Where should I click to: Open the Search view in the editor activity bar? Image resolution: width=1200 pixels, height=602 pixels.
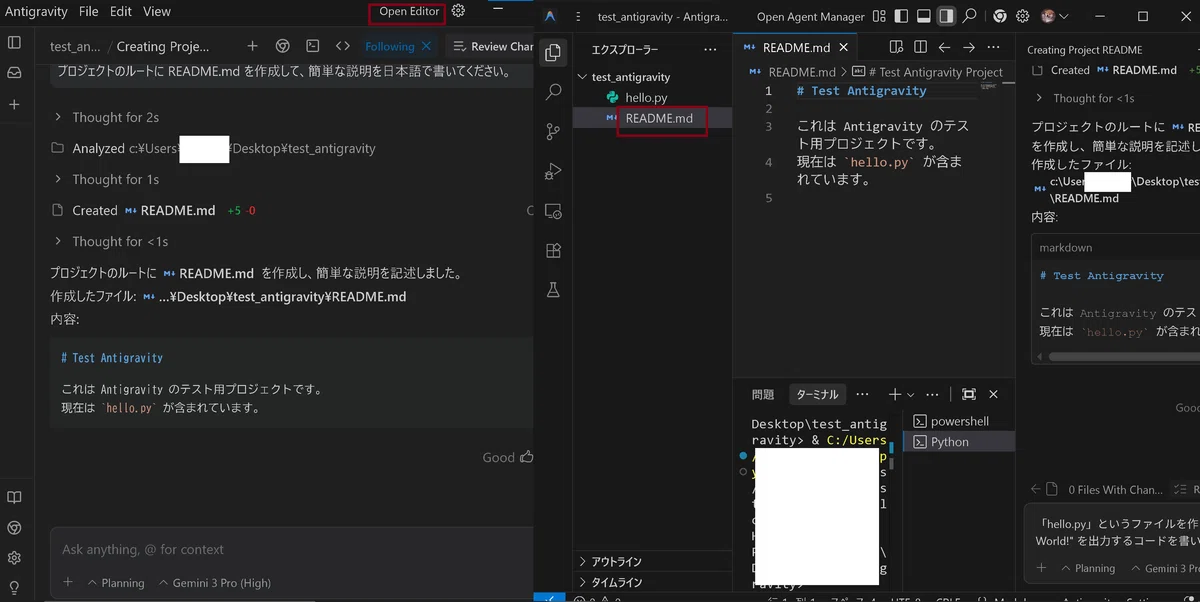553,92
